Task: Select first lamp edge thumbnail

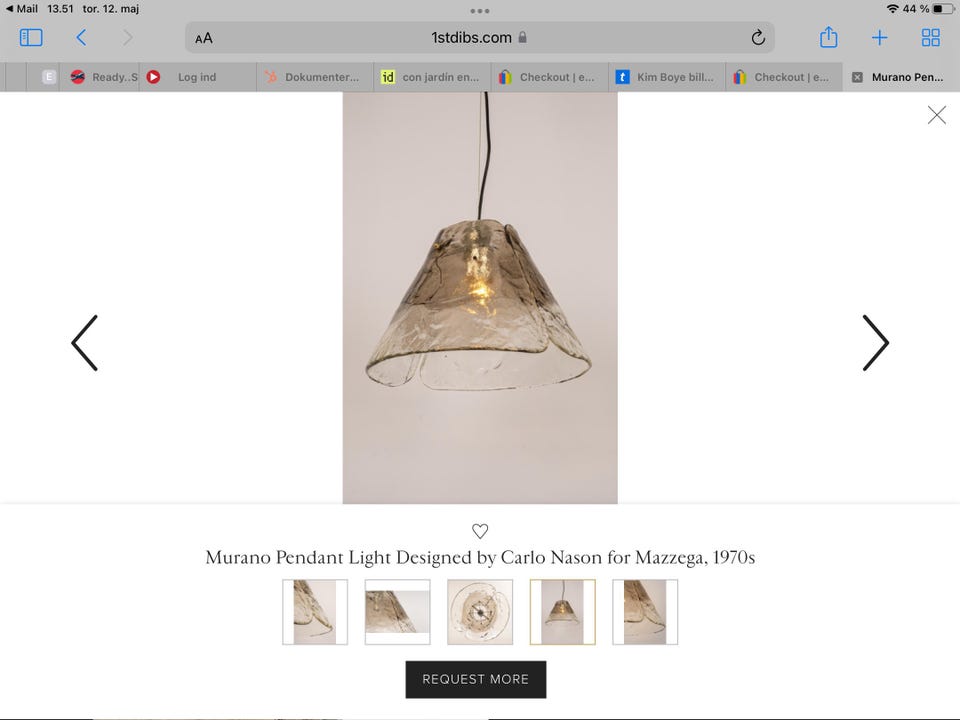Action: click(315, 612)
